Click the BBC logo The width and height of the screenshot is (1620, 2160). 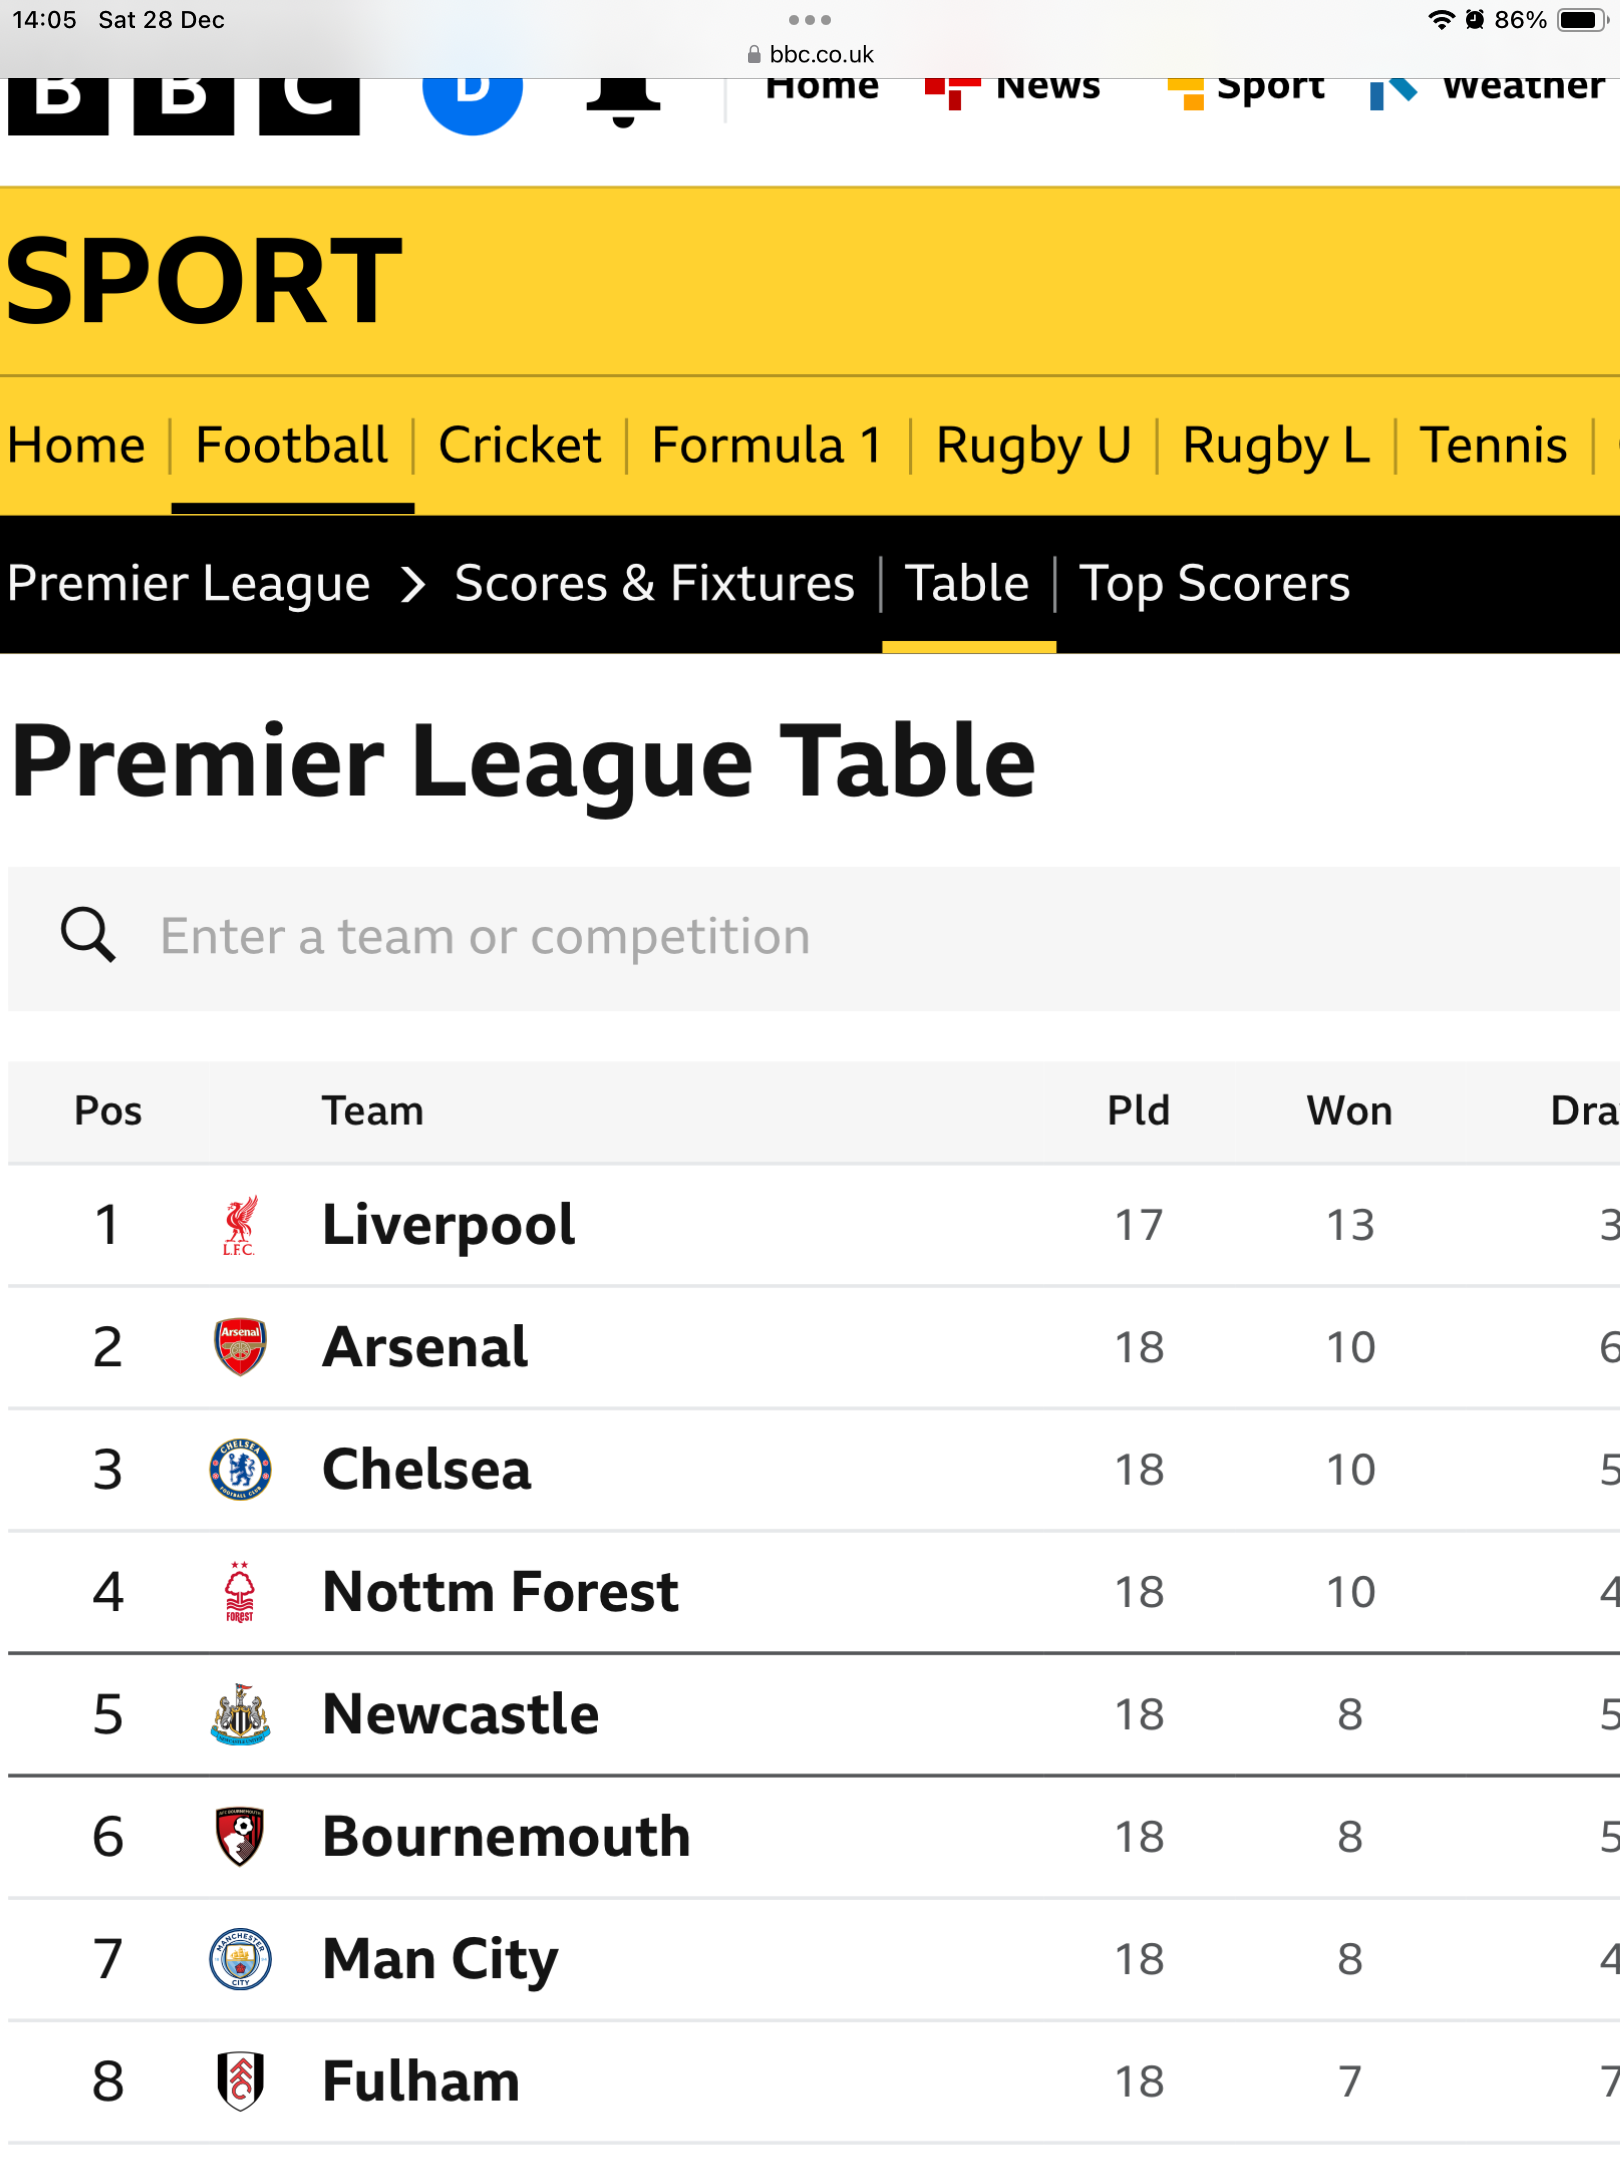click(x=184, y=102)
